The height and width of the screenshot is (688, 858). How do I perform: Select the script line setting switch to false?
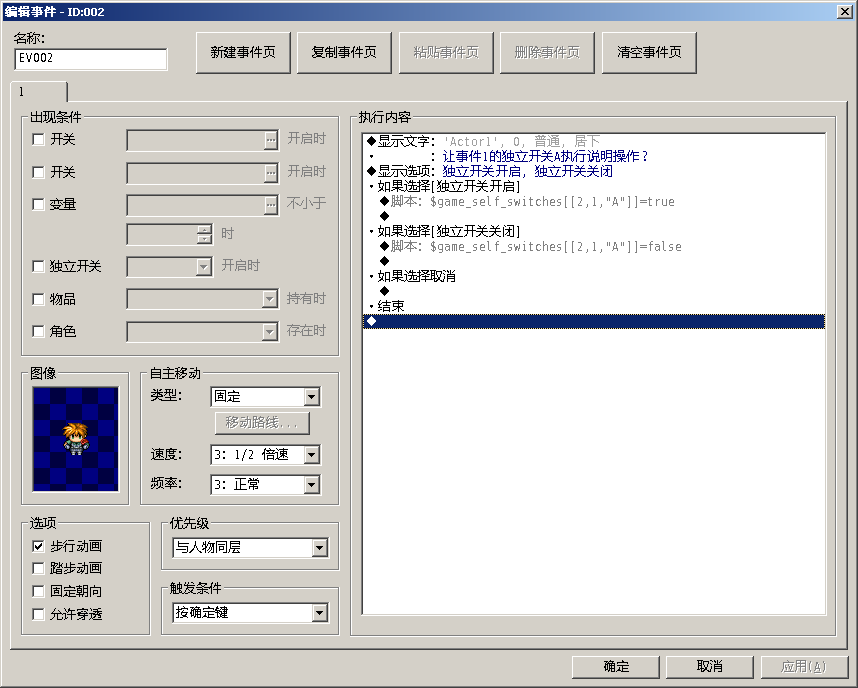click(x=594, y=246)
